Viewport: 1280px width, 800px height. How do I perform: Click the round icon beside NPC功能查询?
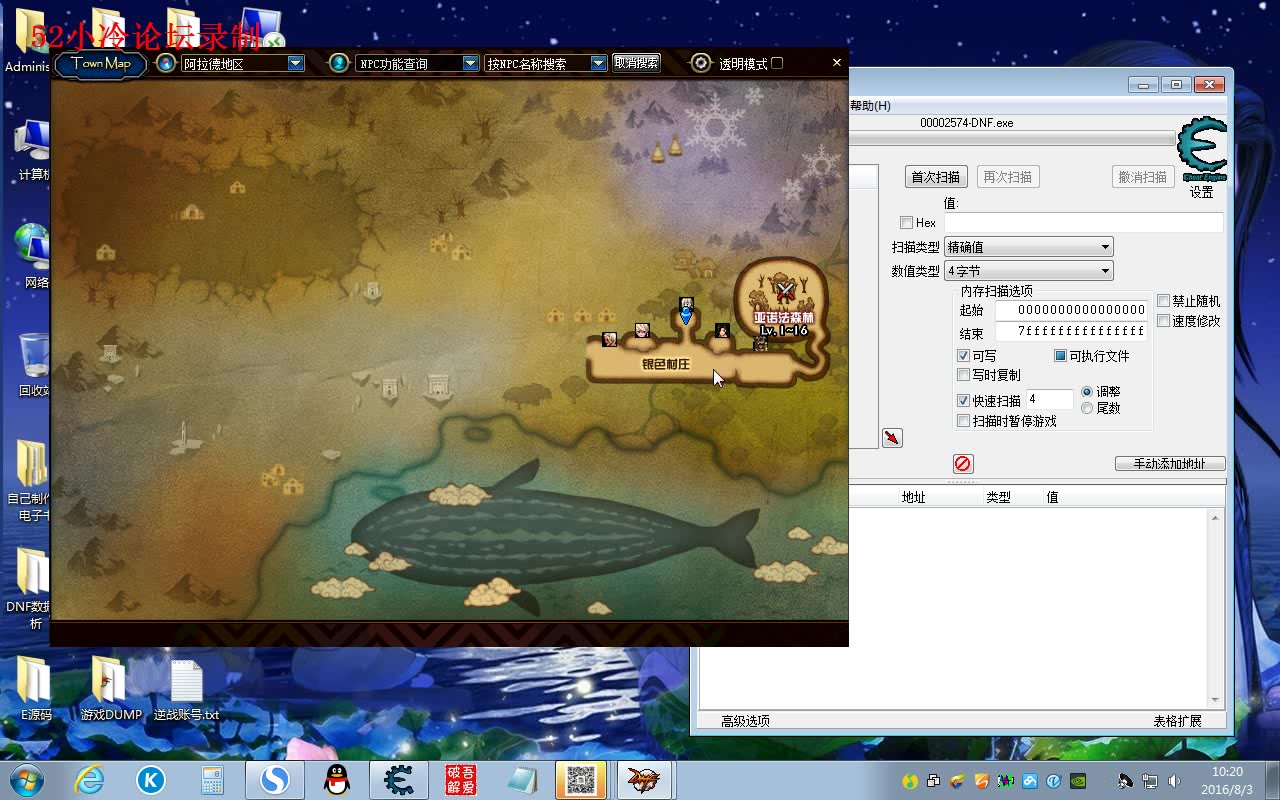pos(339,63)
